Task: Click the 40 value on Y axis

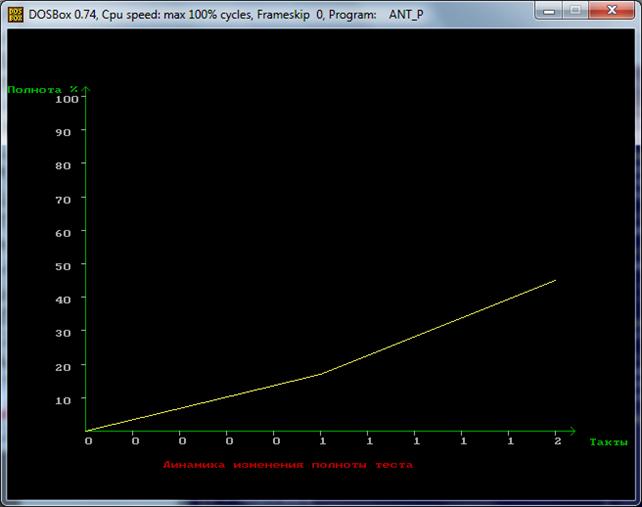Action: 63,300
